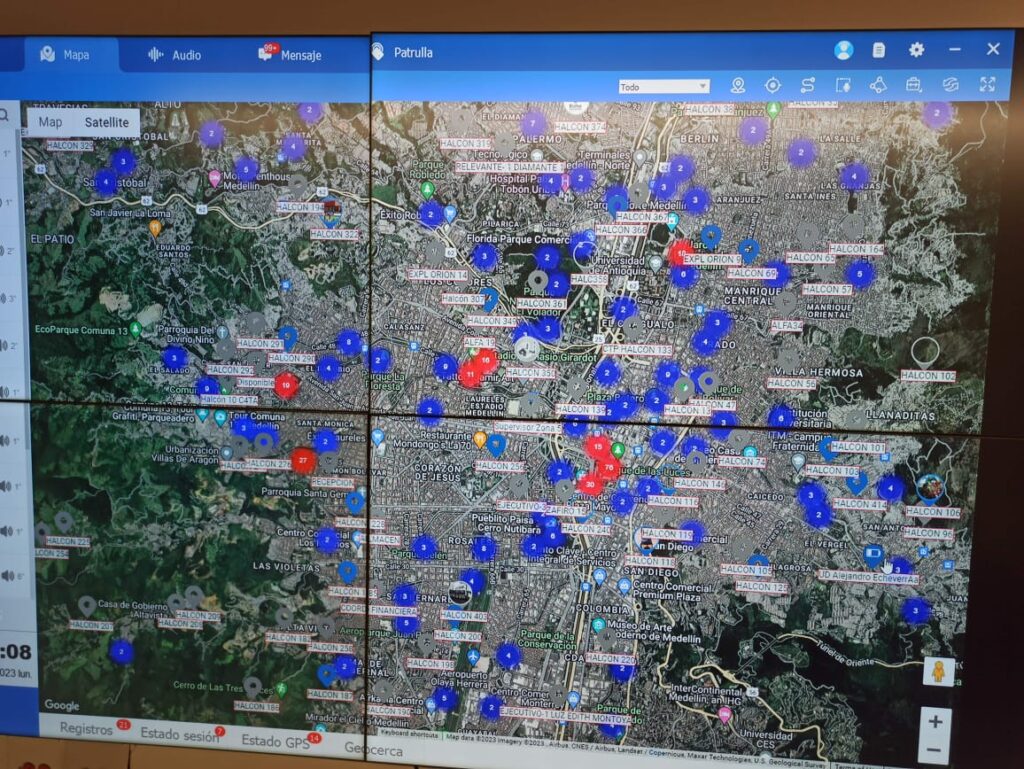Screen dimensions: 1024x769
Task: Drop the Street View pegman
Action: 937,671
